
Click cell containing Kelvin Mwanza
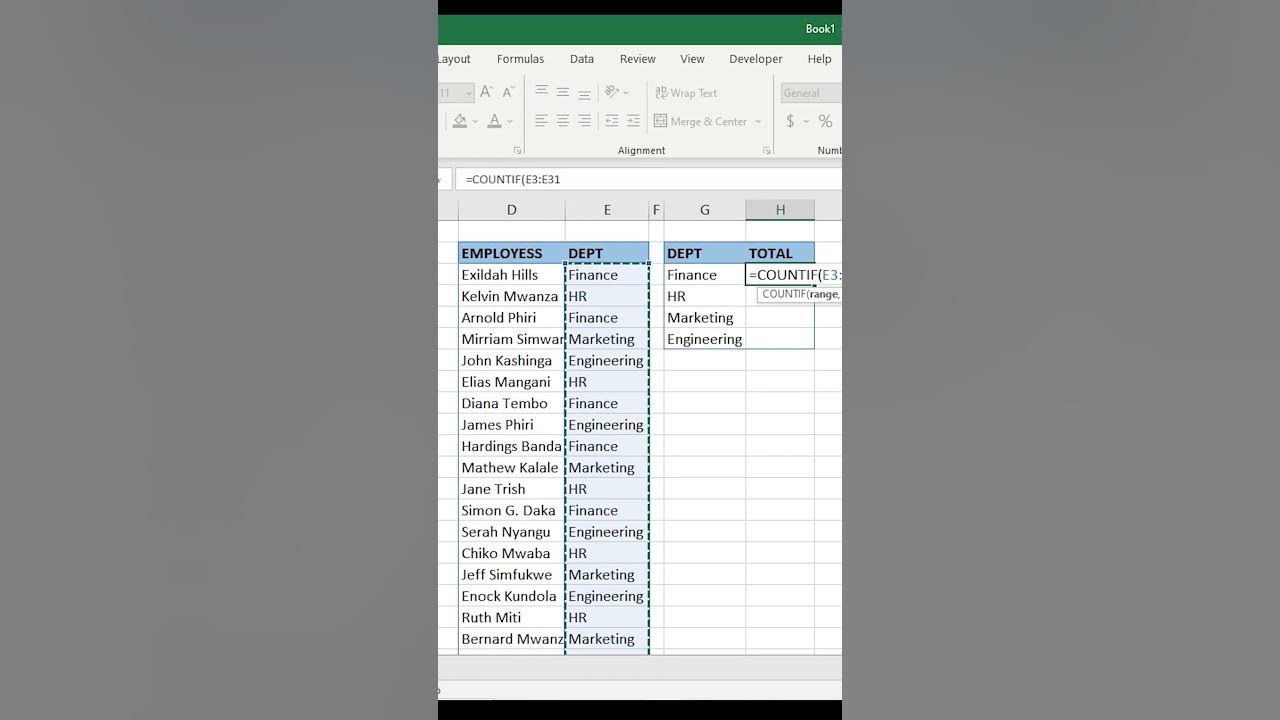click(x=512, y=296)
